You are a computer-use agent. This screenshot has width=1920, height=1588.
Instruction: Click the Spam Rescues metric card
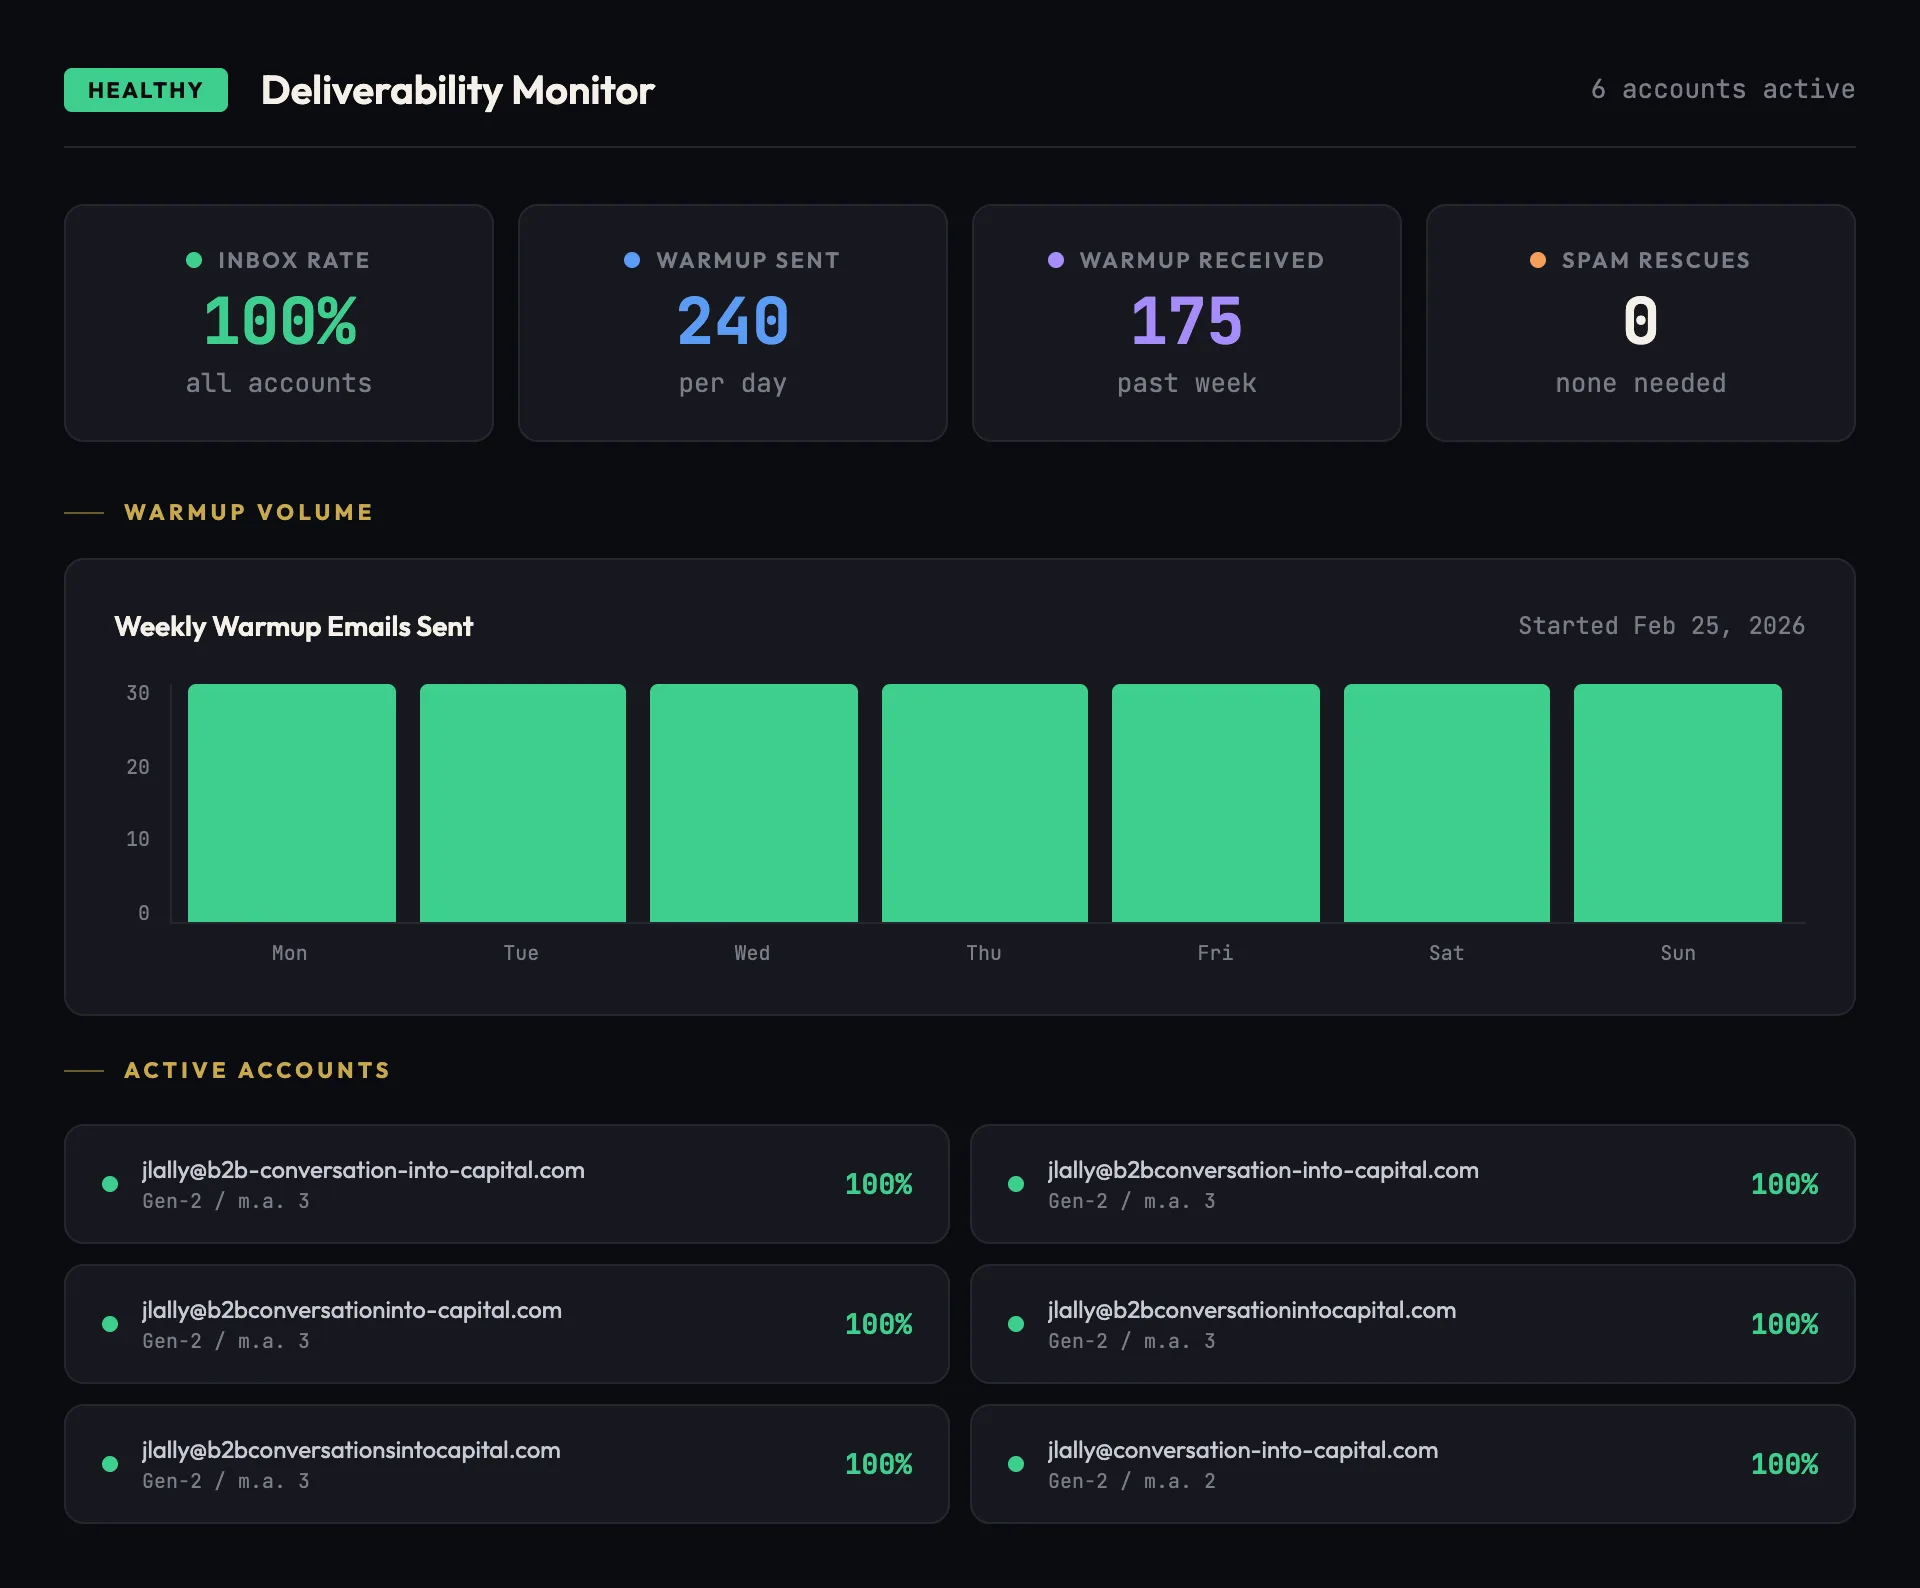pyautogui.click(x=1640, y=322)
